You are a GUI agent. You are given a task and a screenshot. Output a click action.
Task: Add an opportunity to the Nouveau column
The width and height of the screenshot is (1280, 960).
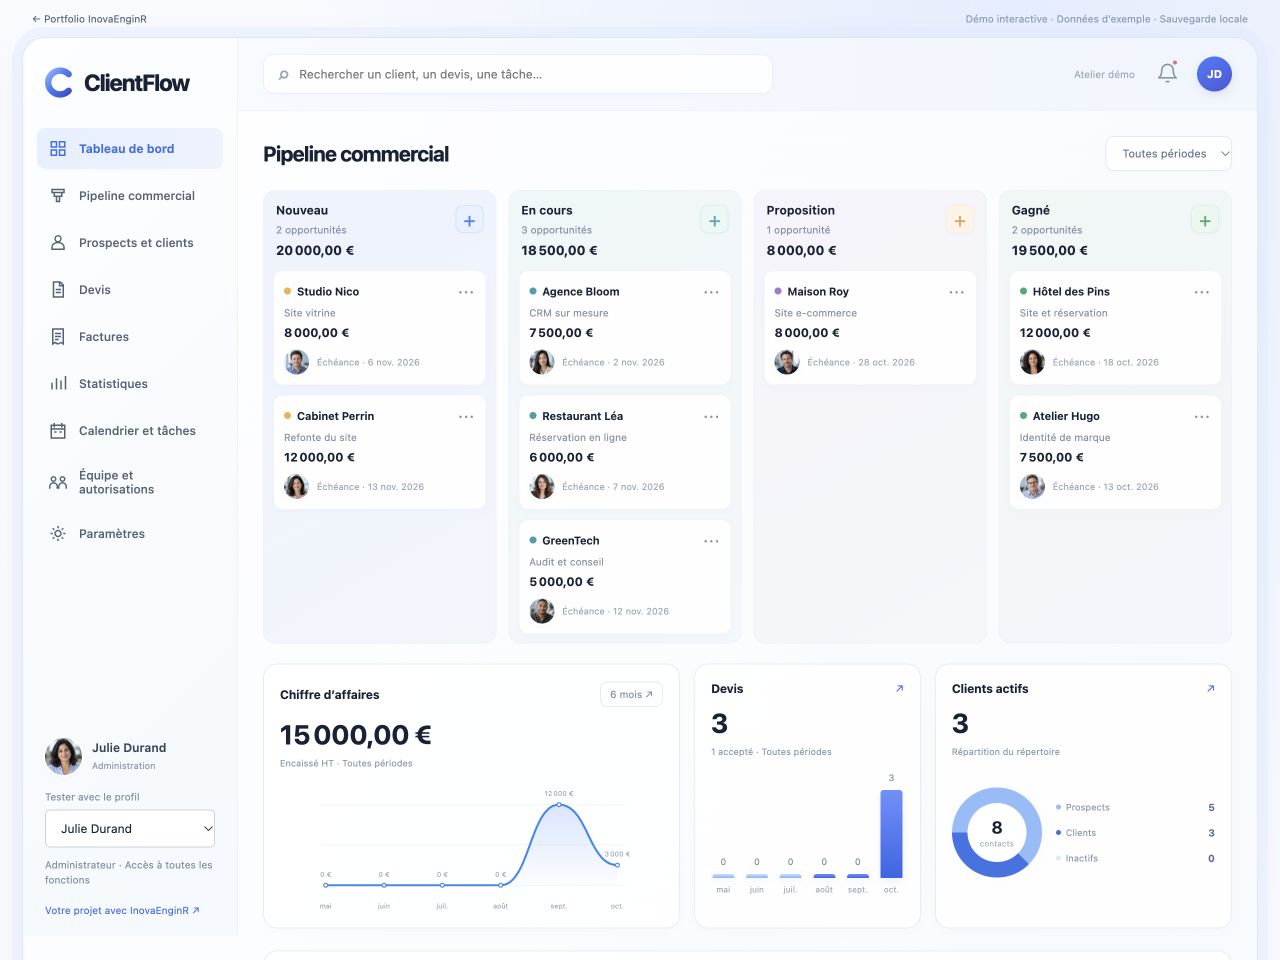(470, 221)
